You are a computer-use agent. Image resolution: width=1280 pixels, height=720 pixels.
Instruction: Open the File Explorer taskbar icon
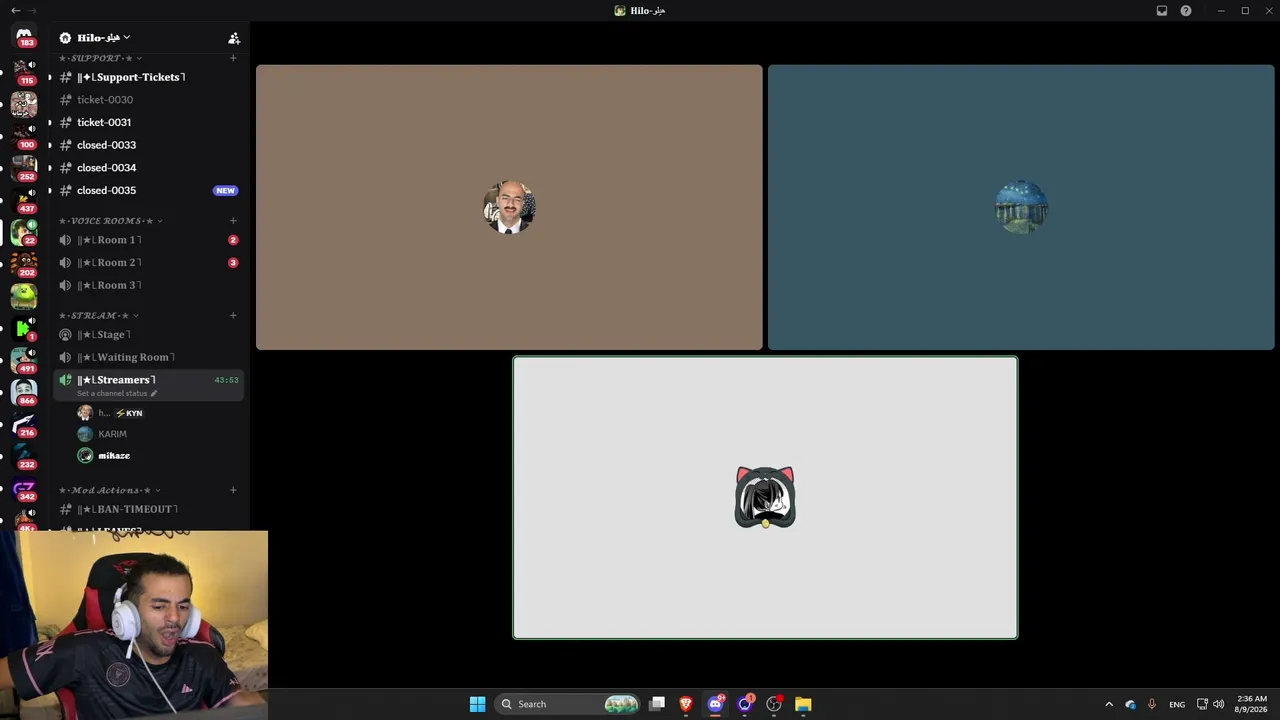point(803,704)
